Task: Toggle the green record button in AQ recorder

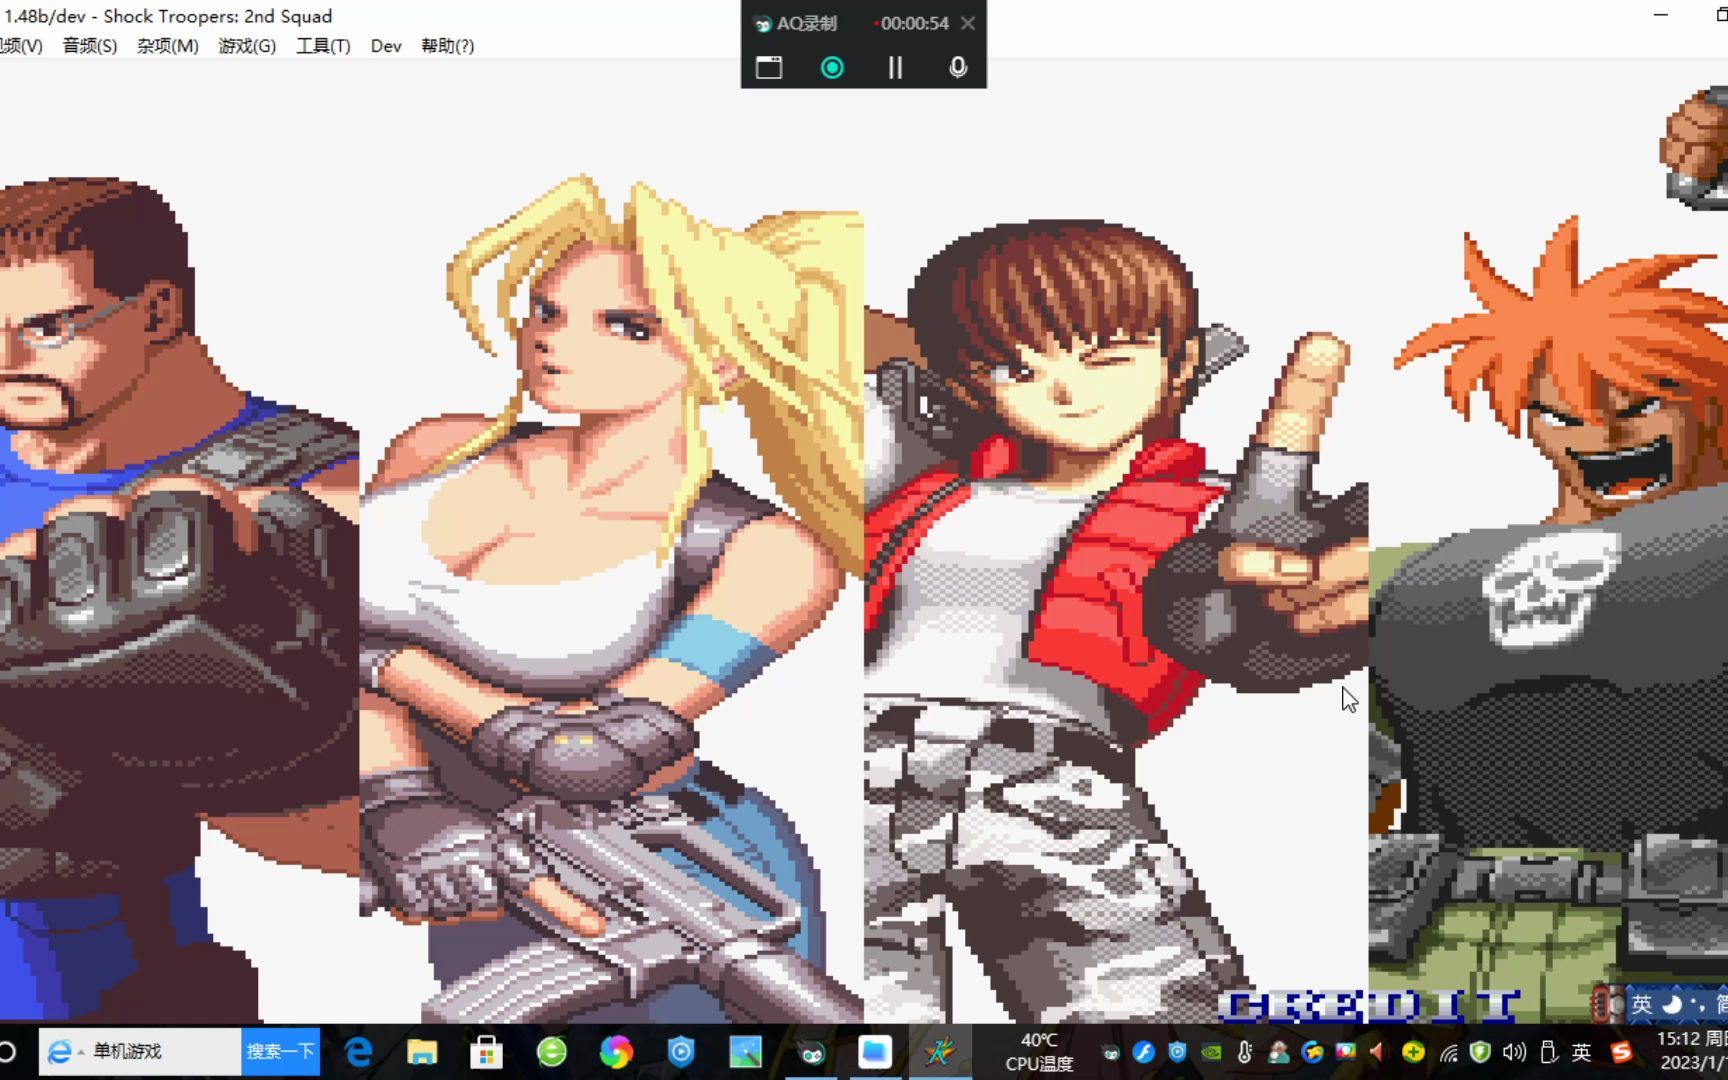Action: click(832, 67)
